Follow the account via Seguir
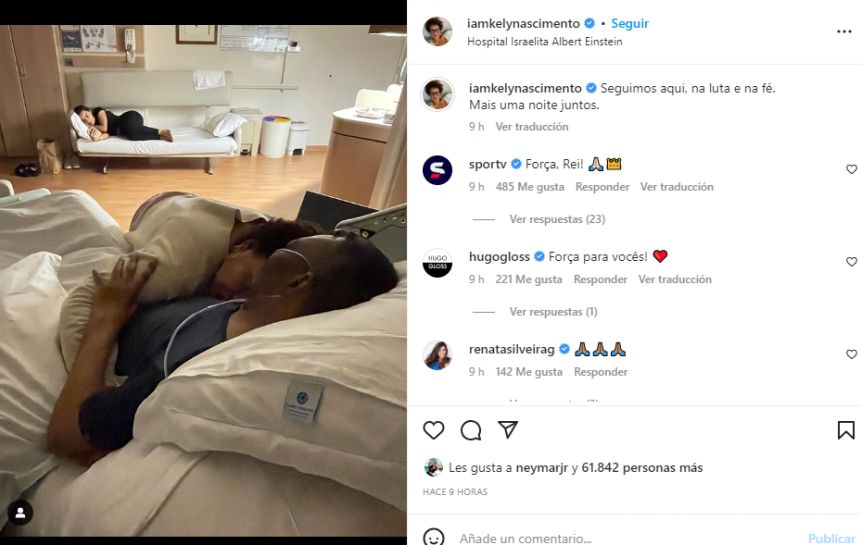862x545 pixels. pyautogui.click(x=630, y=24)
